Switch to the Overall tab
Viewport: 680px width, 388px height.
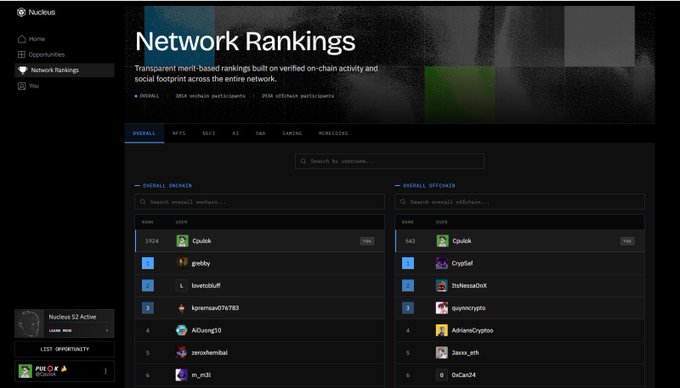click(x=144, y=134)
